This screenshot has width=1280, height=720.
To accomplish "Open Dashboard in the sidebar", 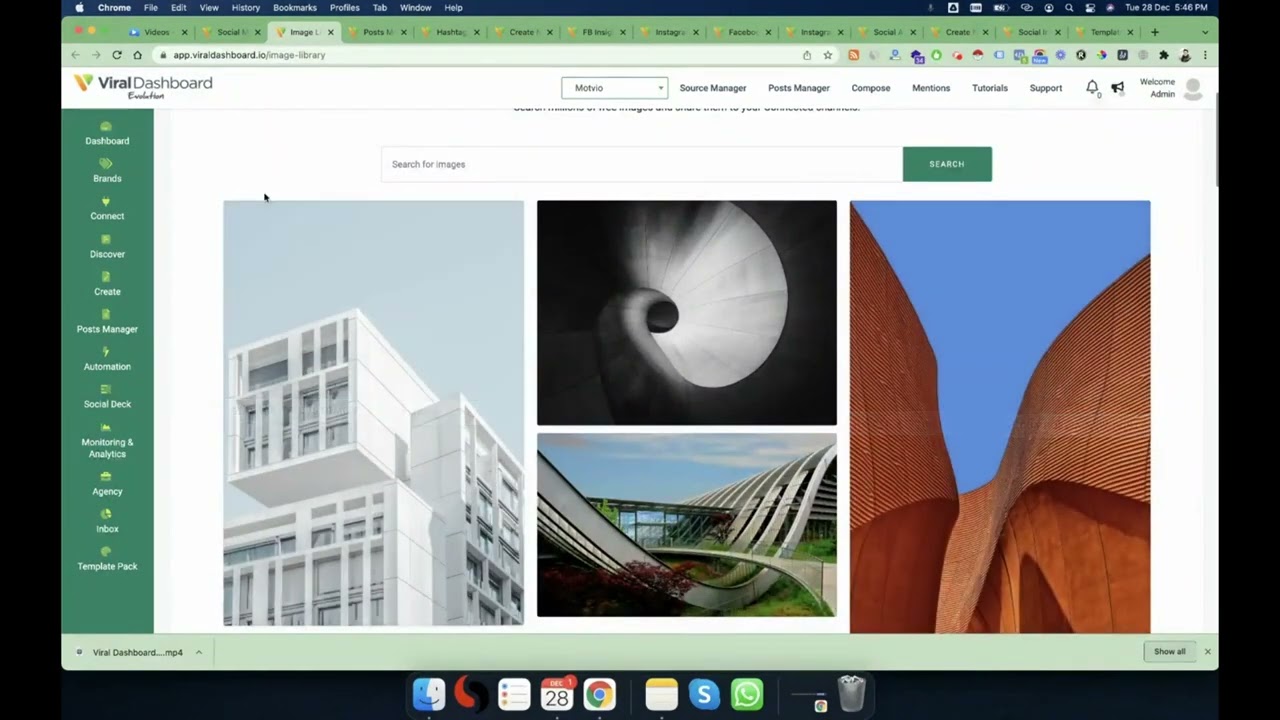I will click(x=107, y=134).
